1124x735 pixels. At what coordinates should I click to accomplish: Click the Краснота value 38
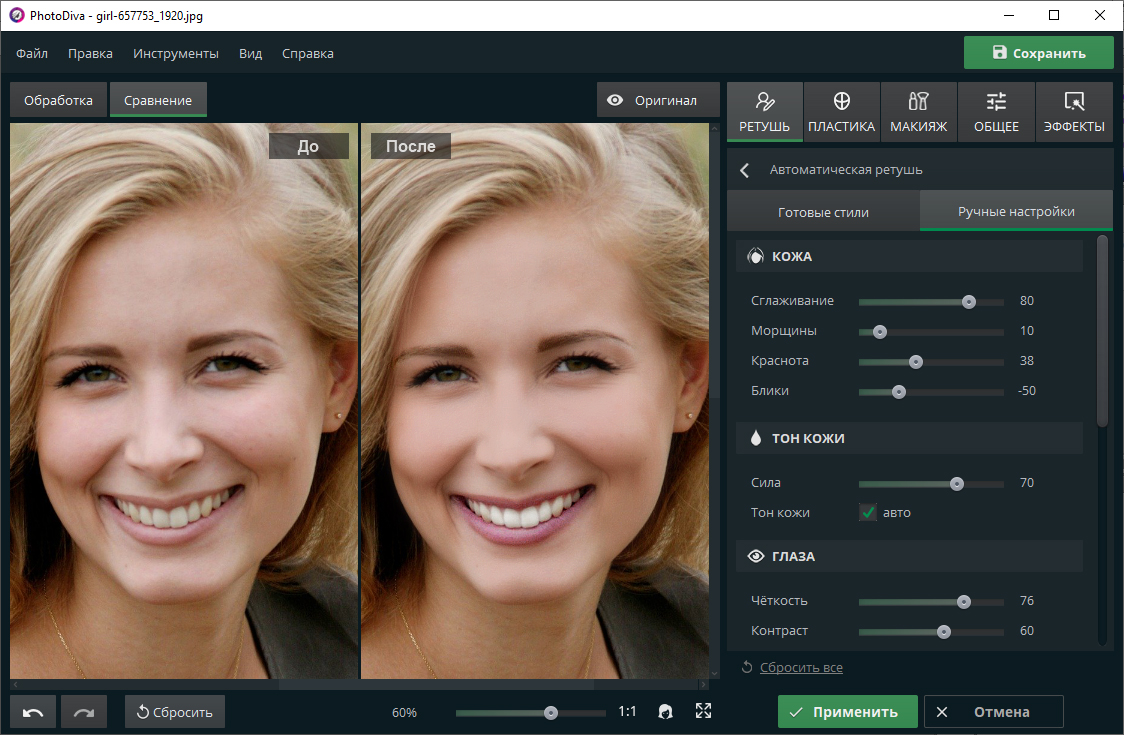[x=1027, y=361]
